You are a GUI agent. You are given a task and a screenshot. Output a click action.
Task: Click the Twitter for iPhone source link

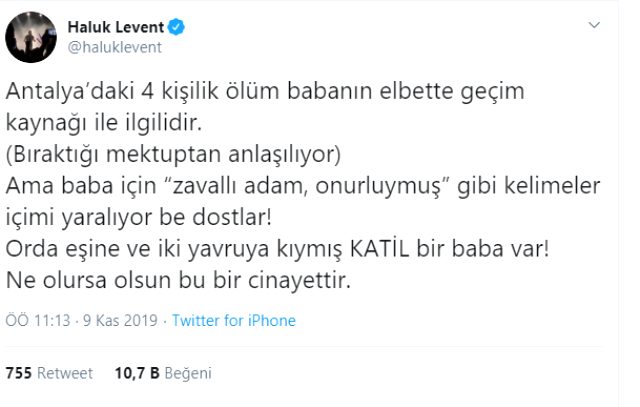(x=233, y=321)
